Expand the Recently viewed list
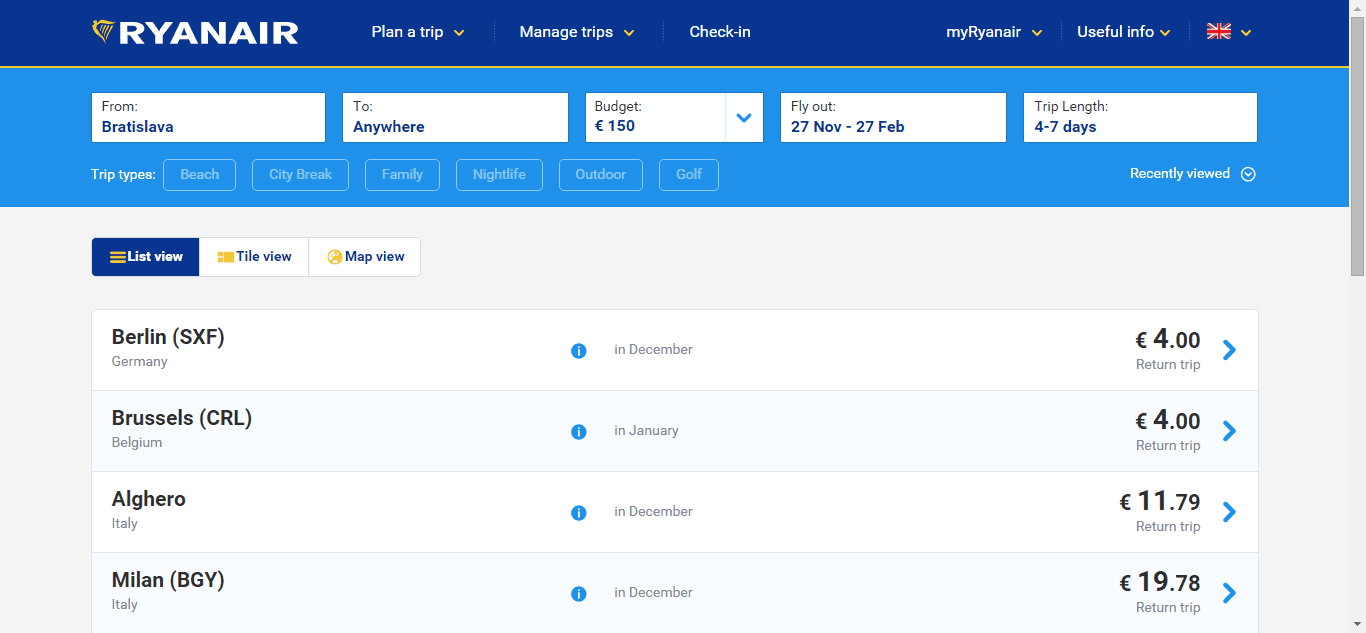The image size is (1366, 633). pyautogui.click(x=1192, y=174)
